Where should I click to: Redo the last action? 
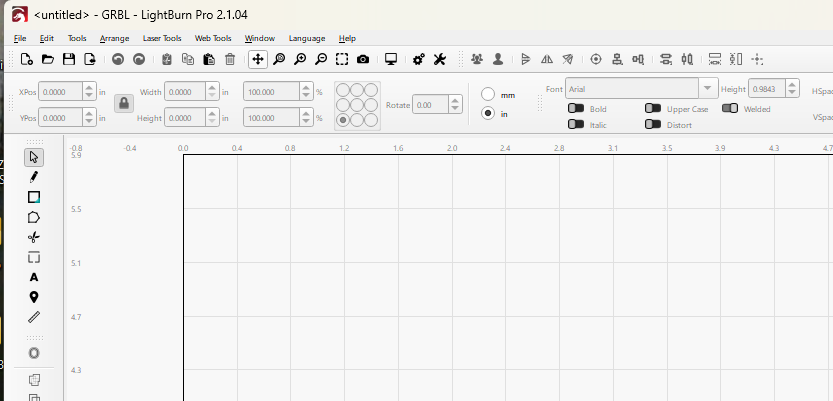point(139,59)
